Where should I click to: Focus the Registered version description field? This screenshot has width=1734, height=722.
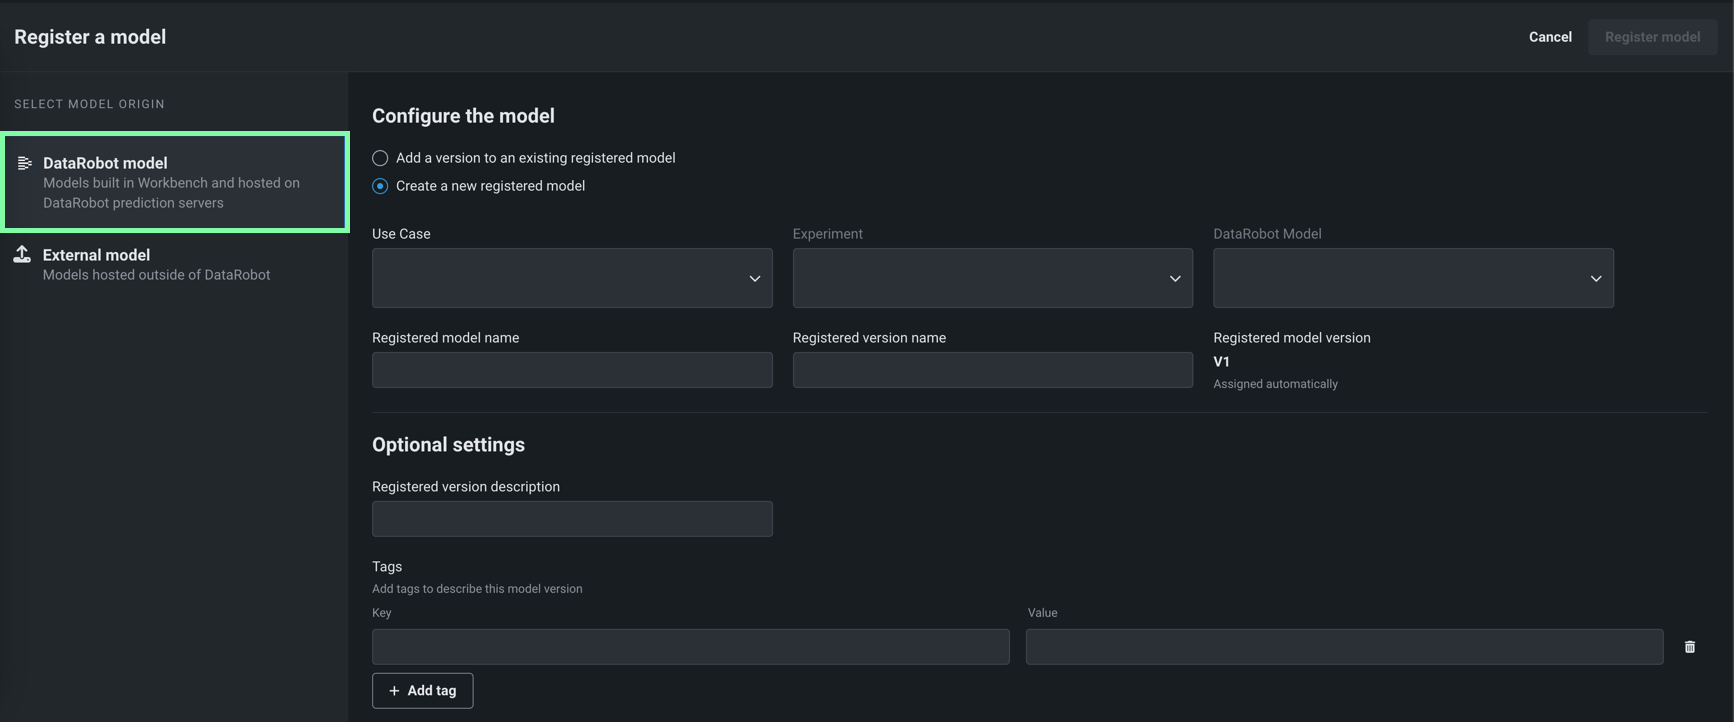[572, 519]
